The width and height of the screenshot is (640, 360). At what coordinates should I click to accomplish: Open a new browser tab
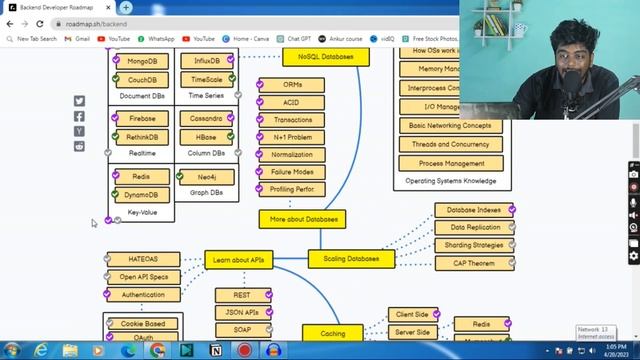click(x=126, y=7)
